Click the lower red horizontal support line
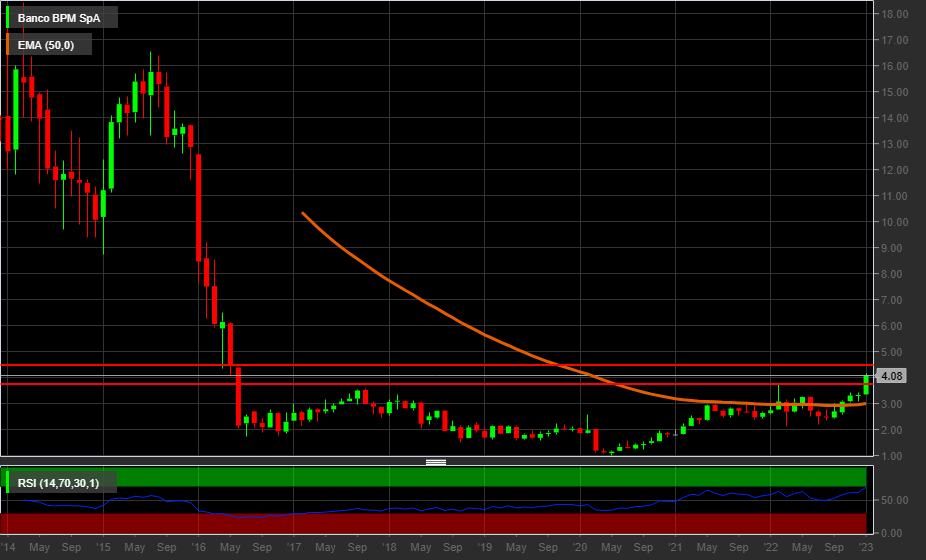The image size is (926, 560). 437,384
